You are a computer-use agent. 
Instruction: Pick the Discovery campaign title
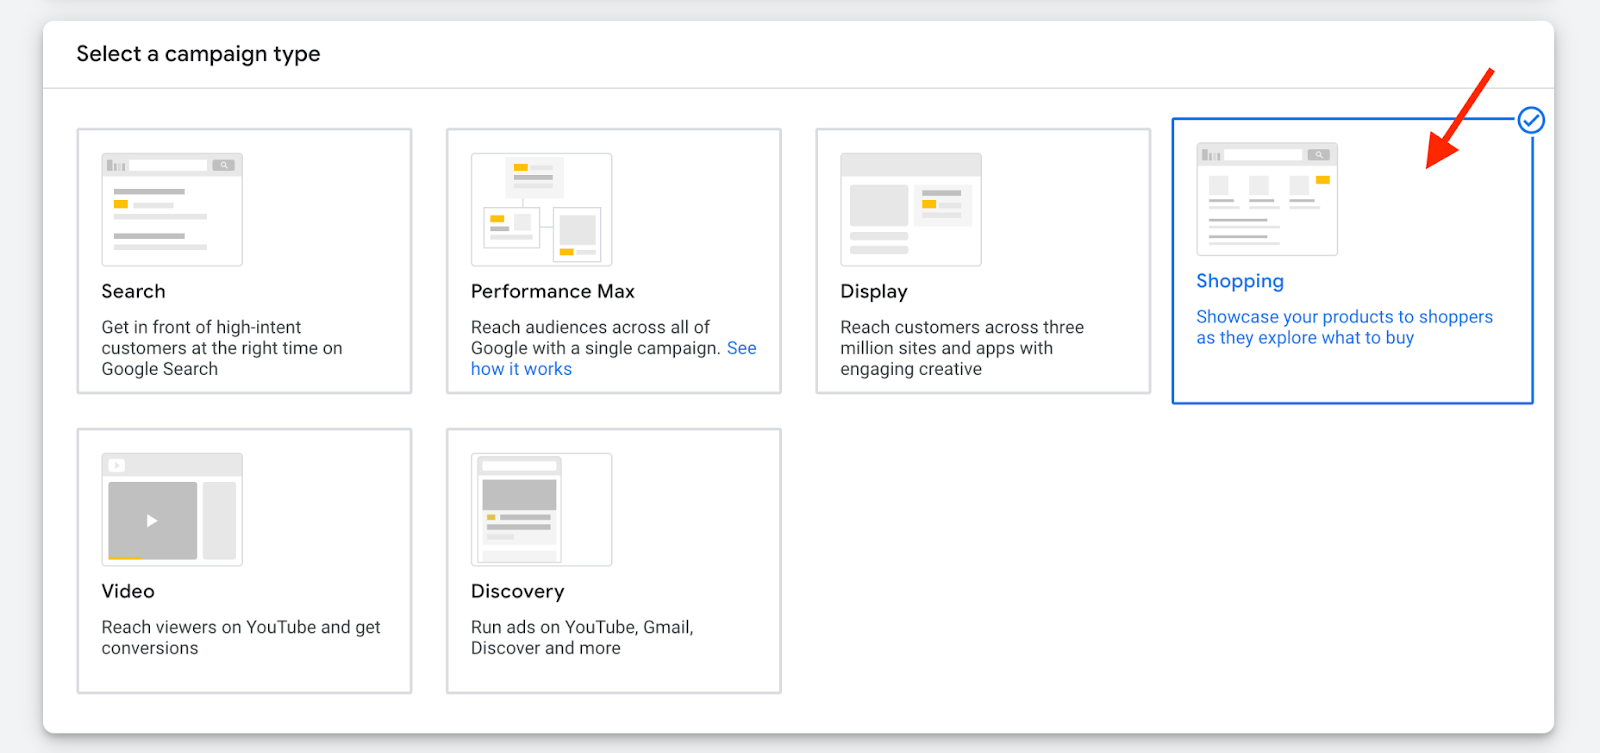518,591
